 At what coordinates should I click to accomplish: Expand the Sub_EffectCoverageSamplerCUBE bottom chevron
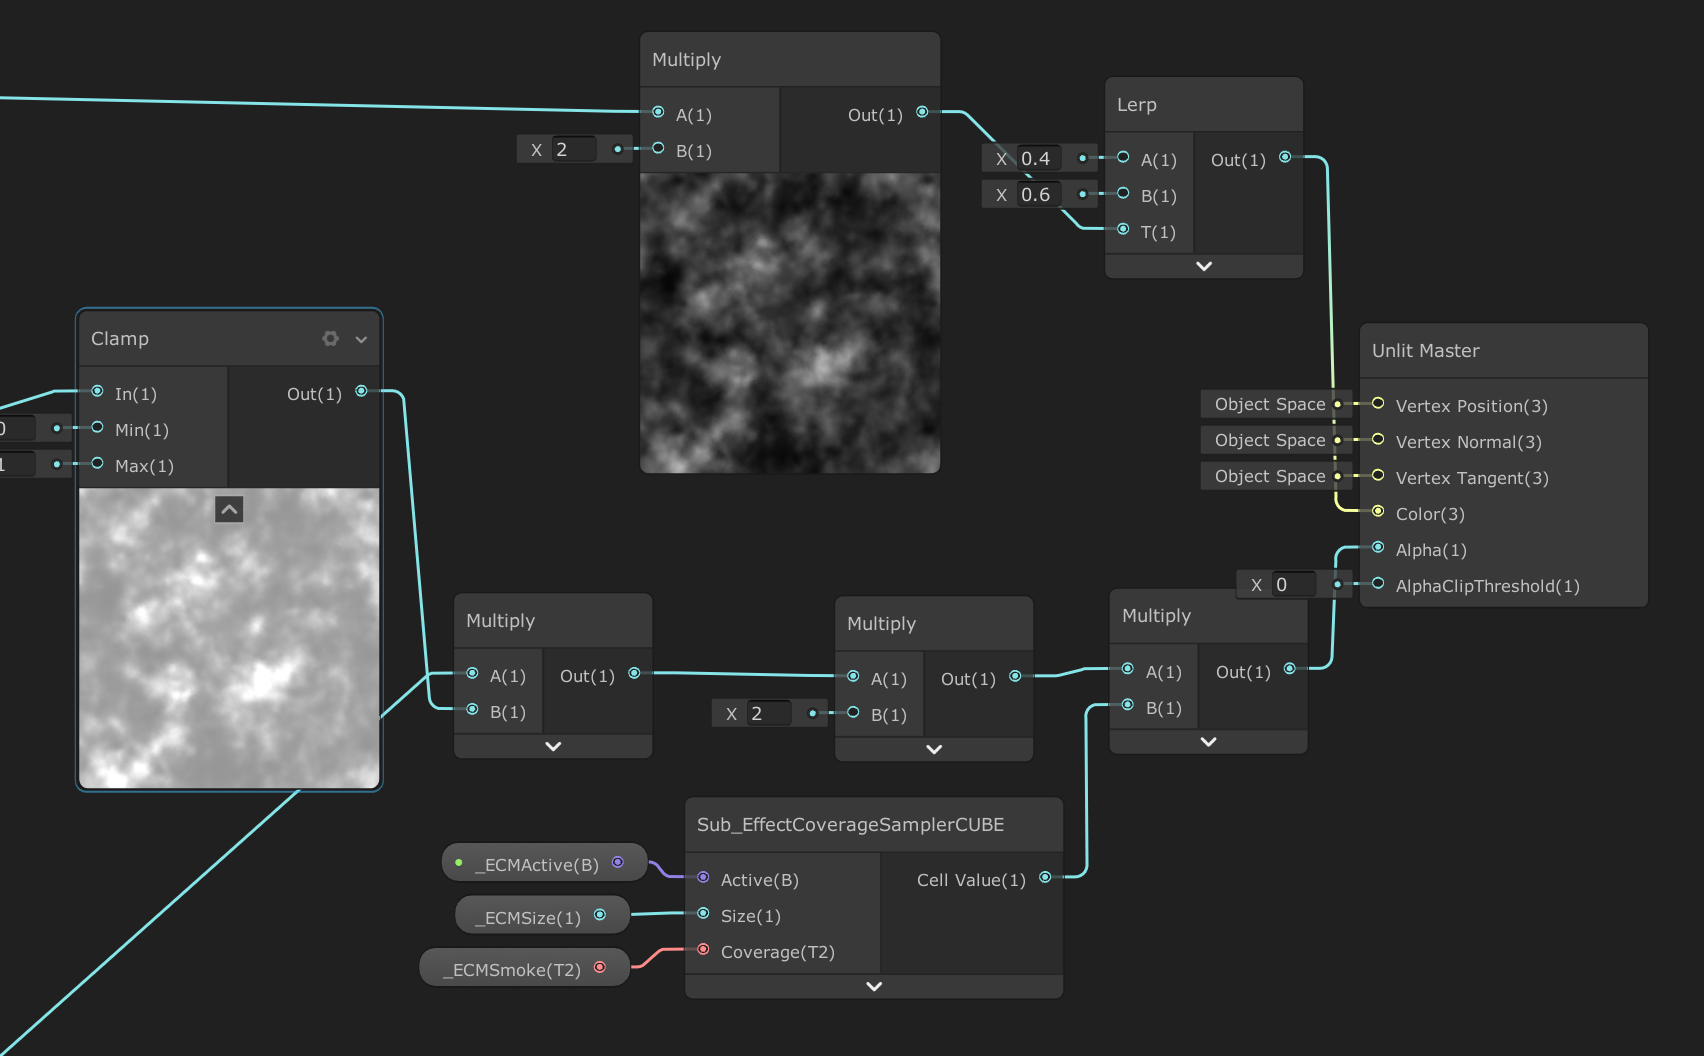click(x=872, y=986)
